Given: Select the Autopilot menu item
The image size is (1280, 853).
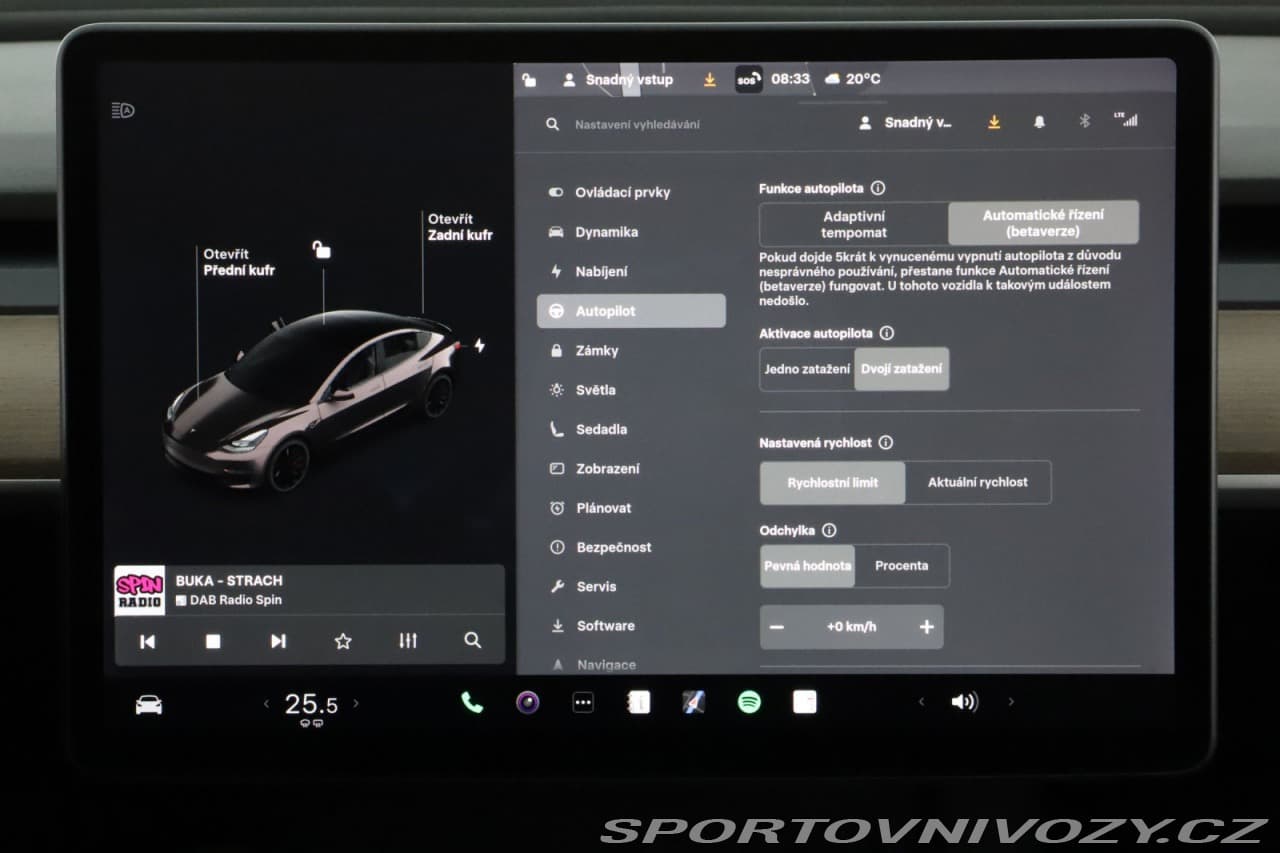Looking at the screenshot, I should pos(631,311).
